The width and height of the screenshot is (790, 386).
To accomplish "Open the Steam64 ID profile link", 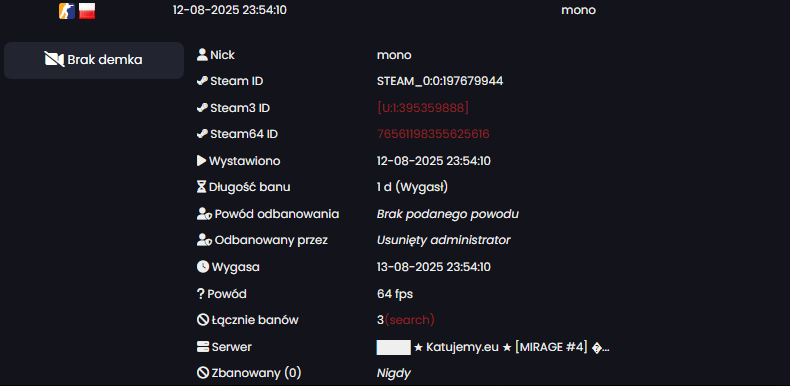I will 433,134.
